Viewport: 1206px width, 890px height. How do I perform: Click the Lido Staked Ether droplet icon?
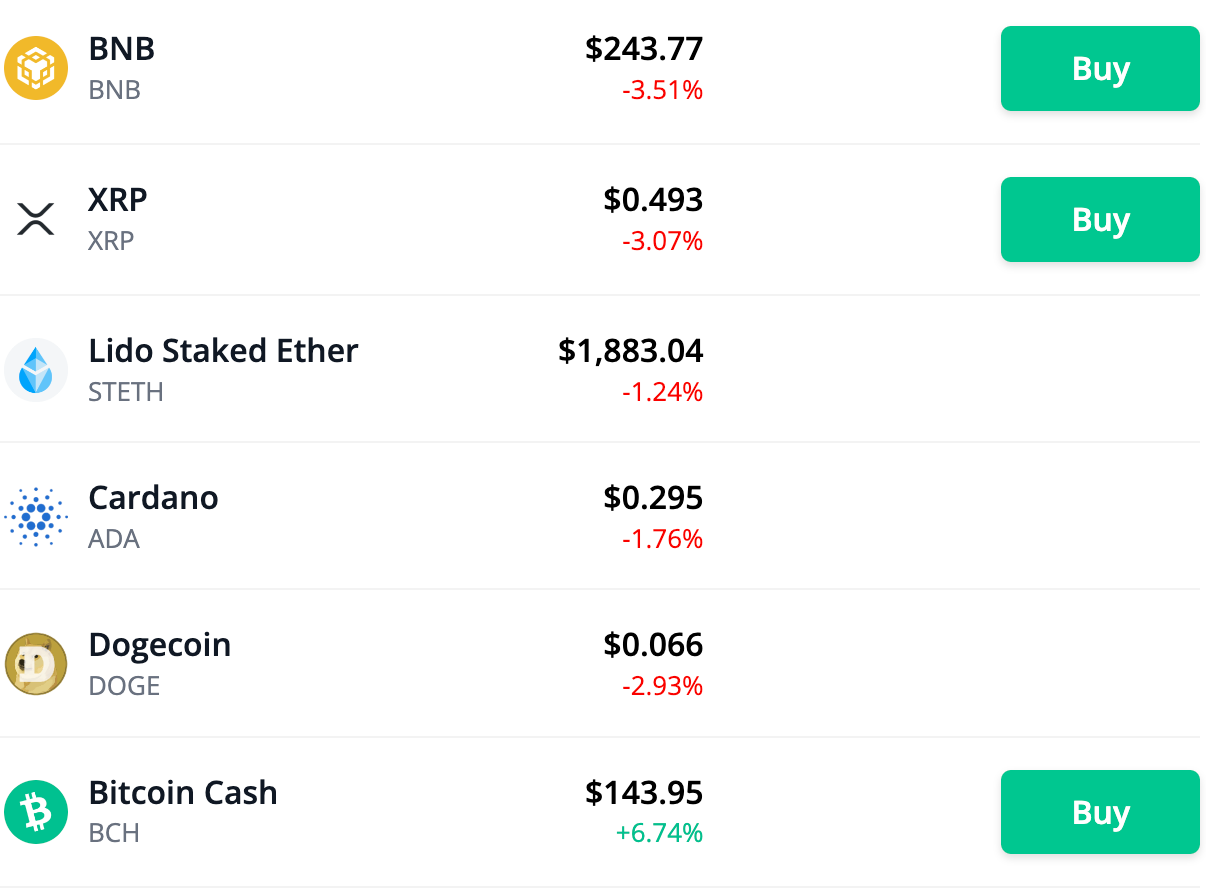coord(36,368)
